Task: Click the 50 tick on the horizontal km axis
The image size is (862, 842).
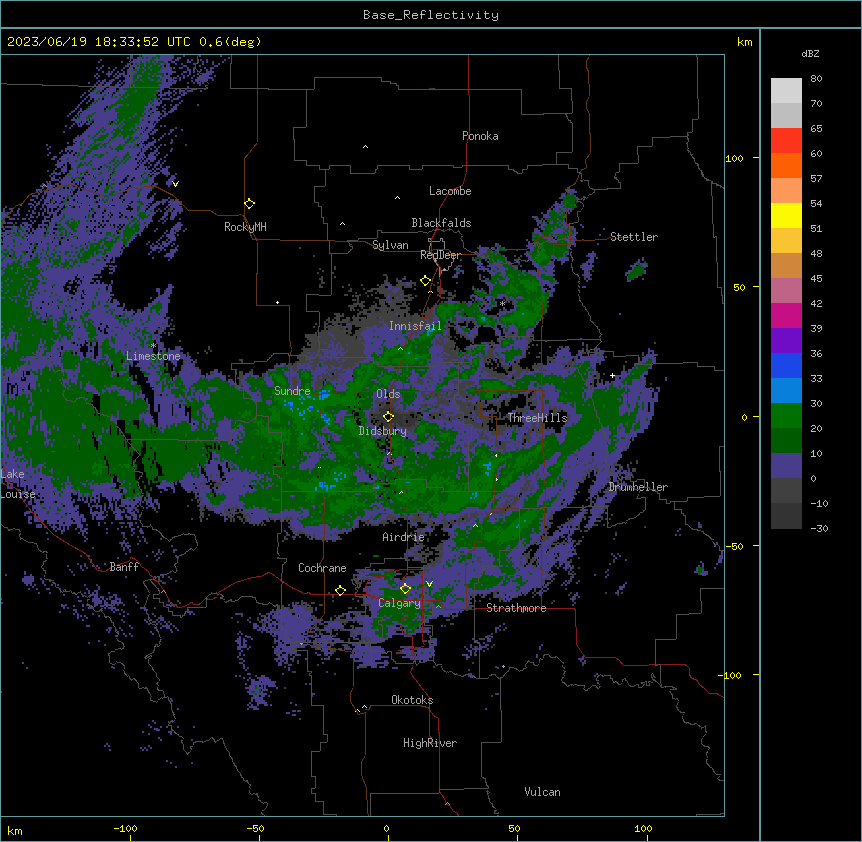Action: pyautogui.click(x=514, y=828)
